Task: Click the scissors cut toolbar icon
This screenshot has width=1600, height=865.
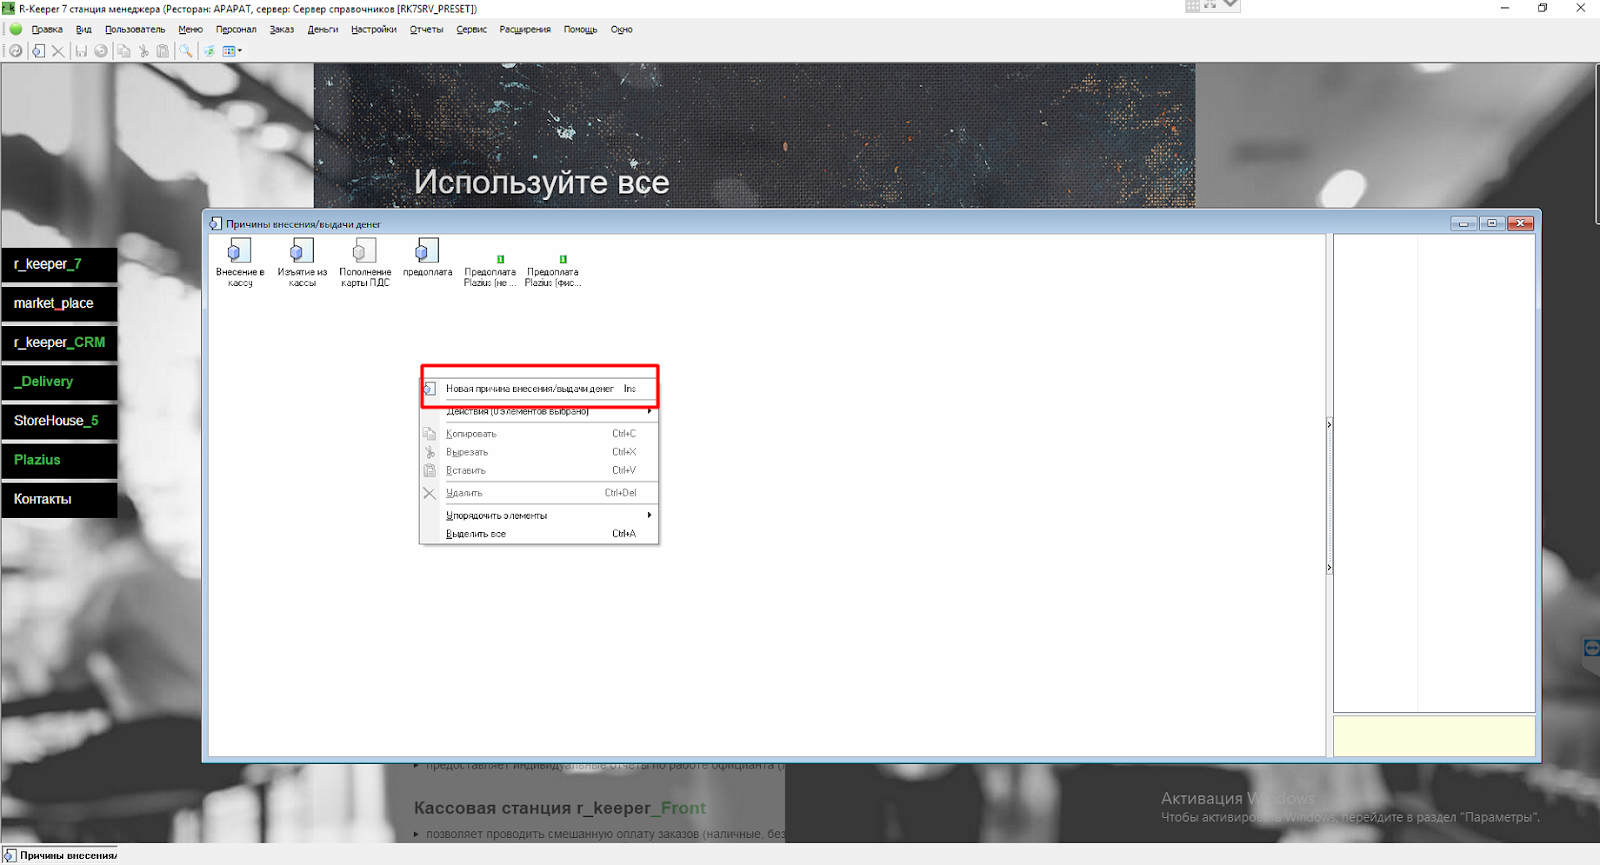Action: tap(144, 51)
